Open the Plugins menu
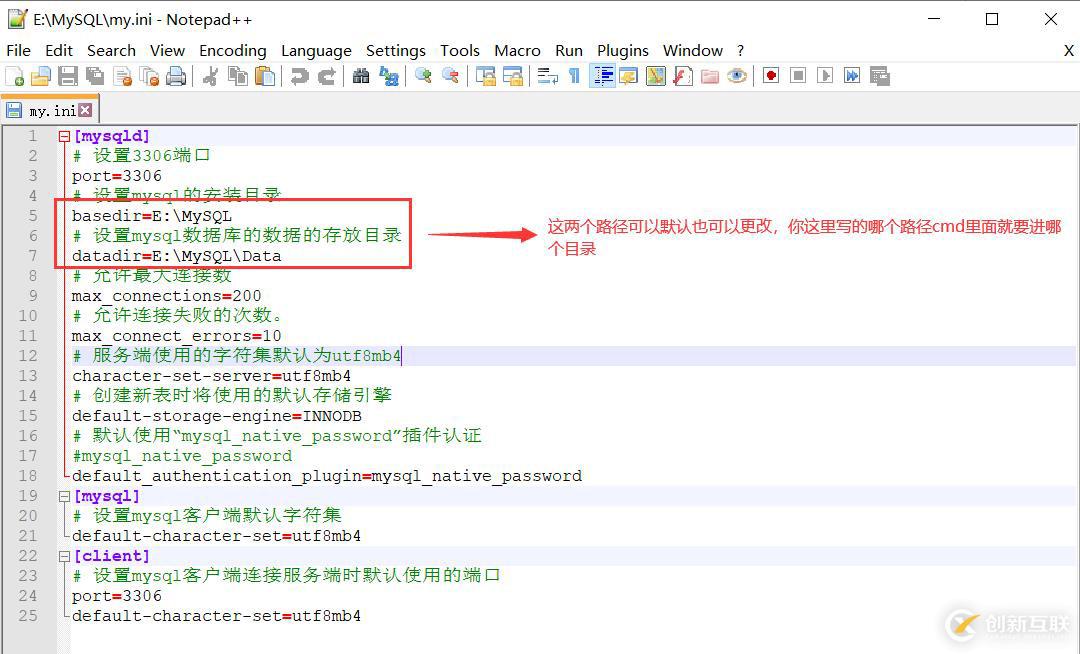This screenshot has width=1080, height=654. click(x=623, y=50)
